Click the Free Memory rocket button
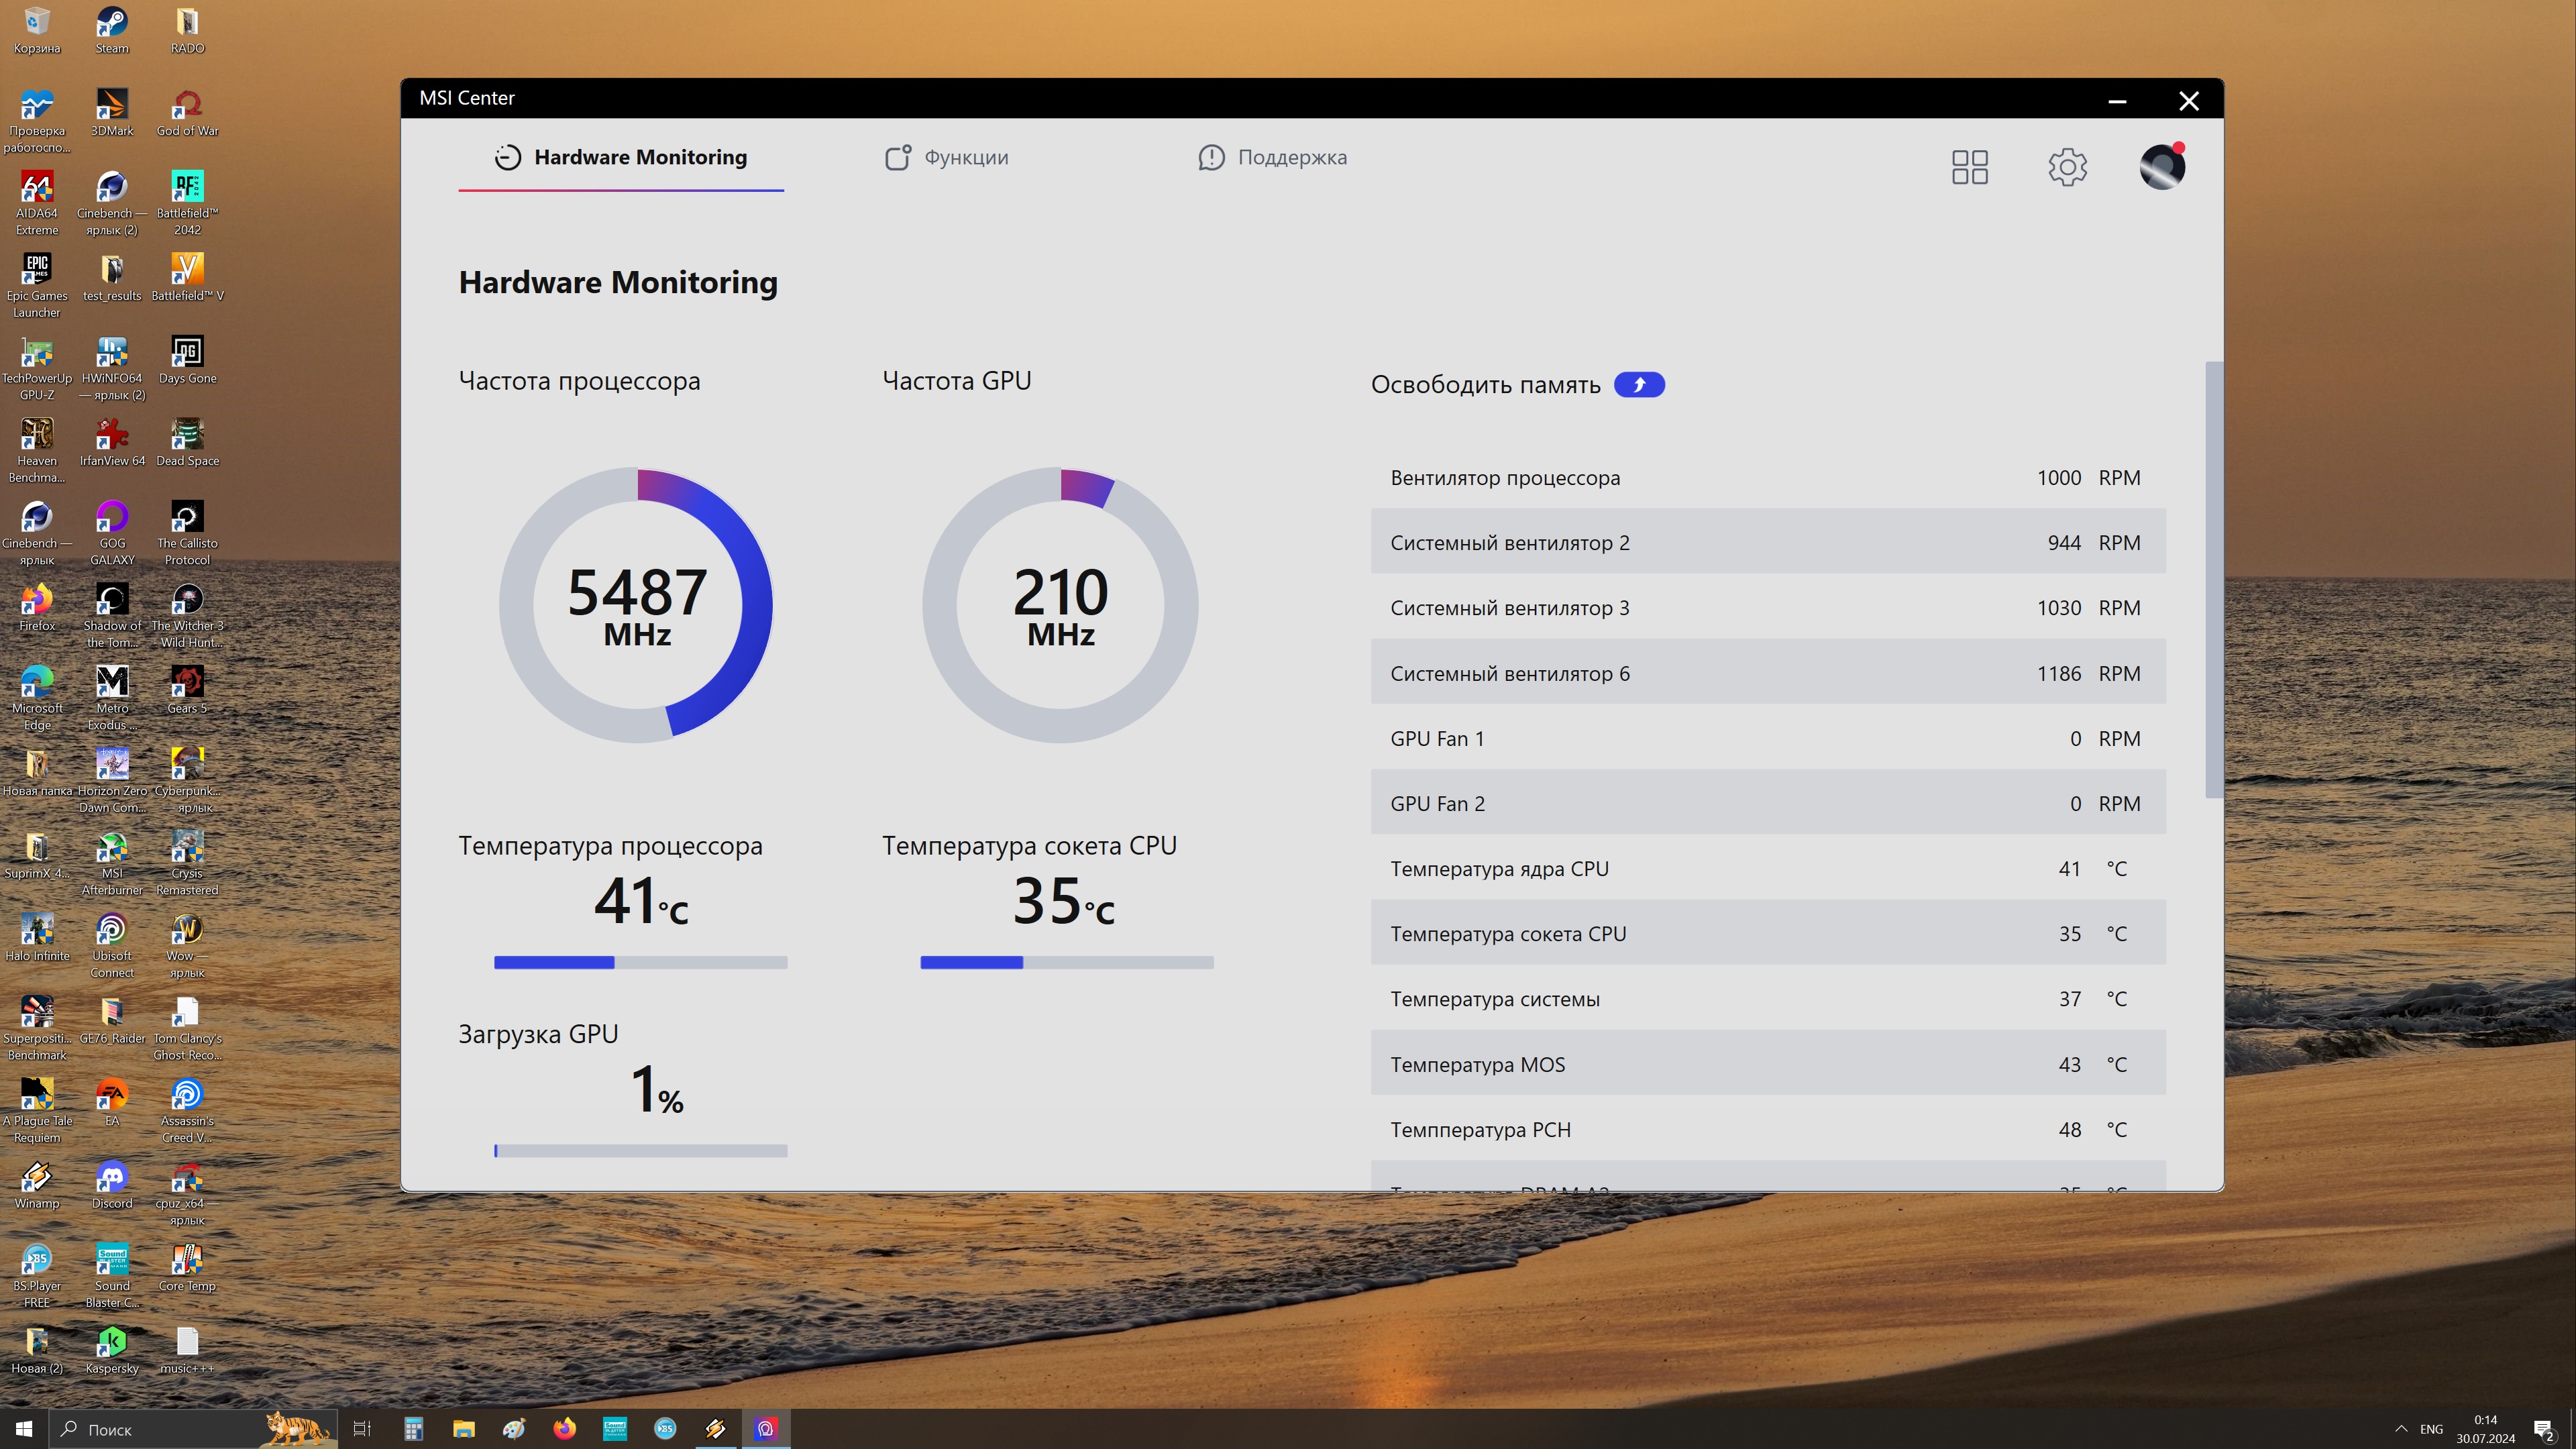The width and height of the screenshot is (2576, 1449). (1639, 385)
